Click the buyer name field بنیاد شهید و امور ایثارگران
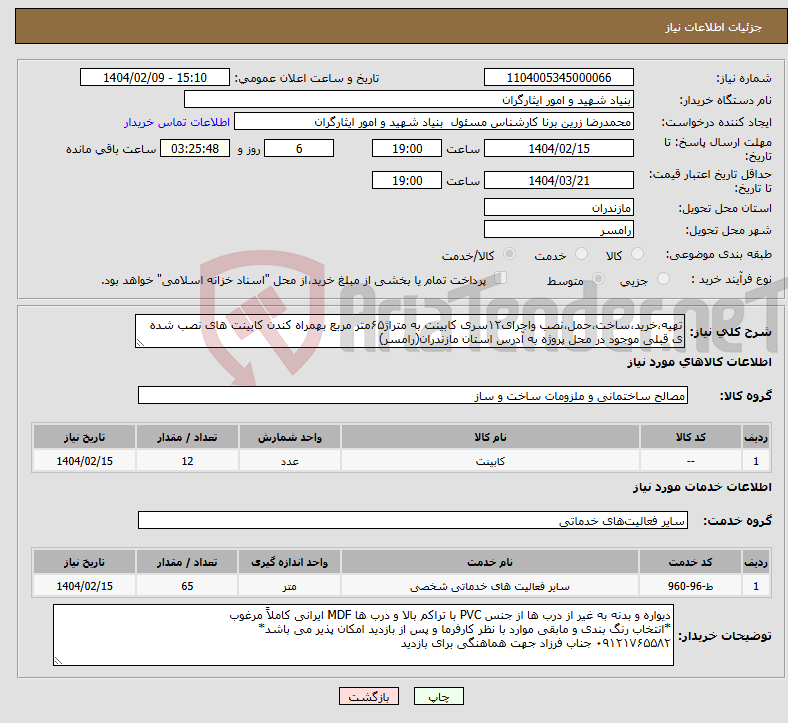The width and height of the screenshot is (788, 723). click(409, 100)
